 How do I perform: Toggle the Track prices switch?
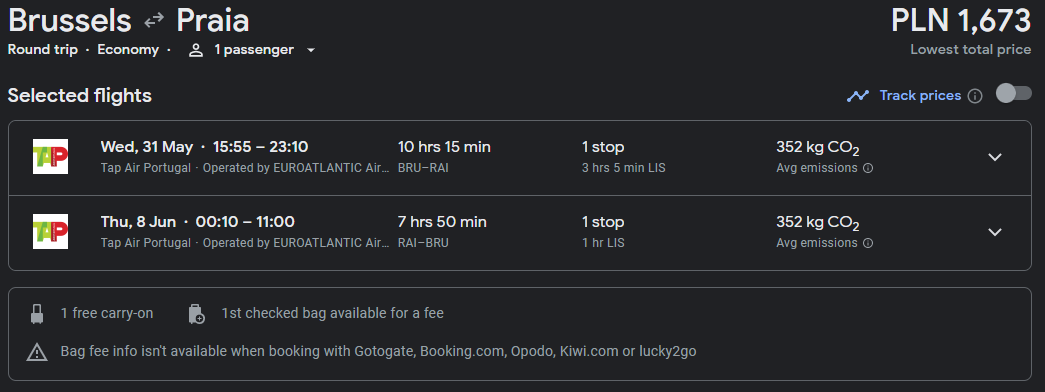(x=1013, y=94)
